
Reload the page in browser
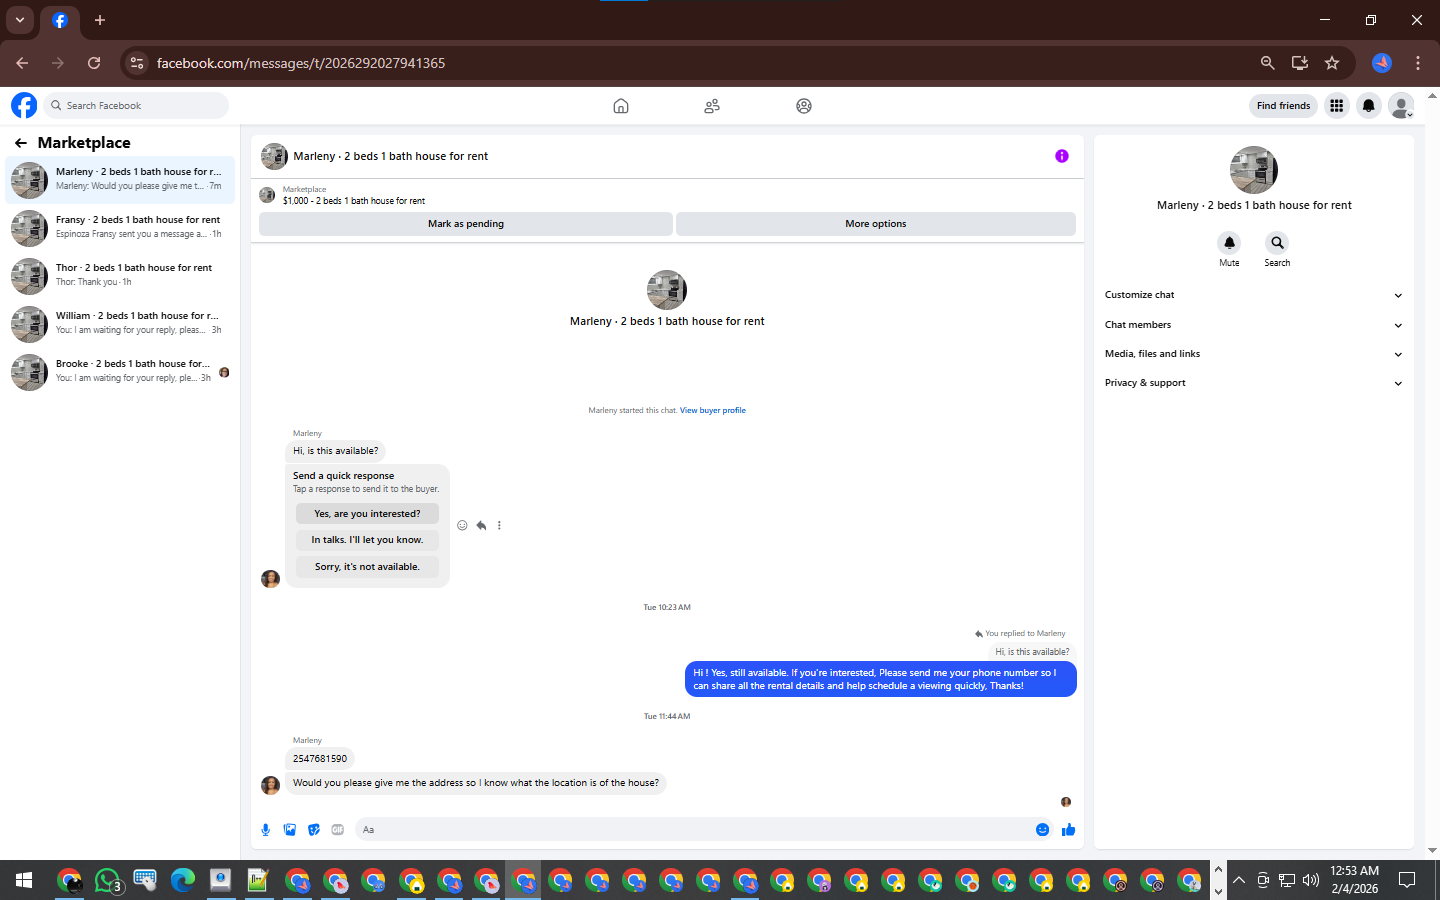(94, 63)
